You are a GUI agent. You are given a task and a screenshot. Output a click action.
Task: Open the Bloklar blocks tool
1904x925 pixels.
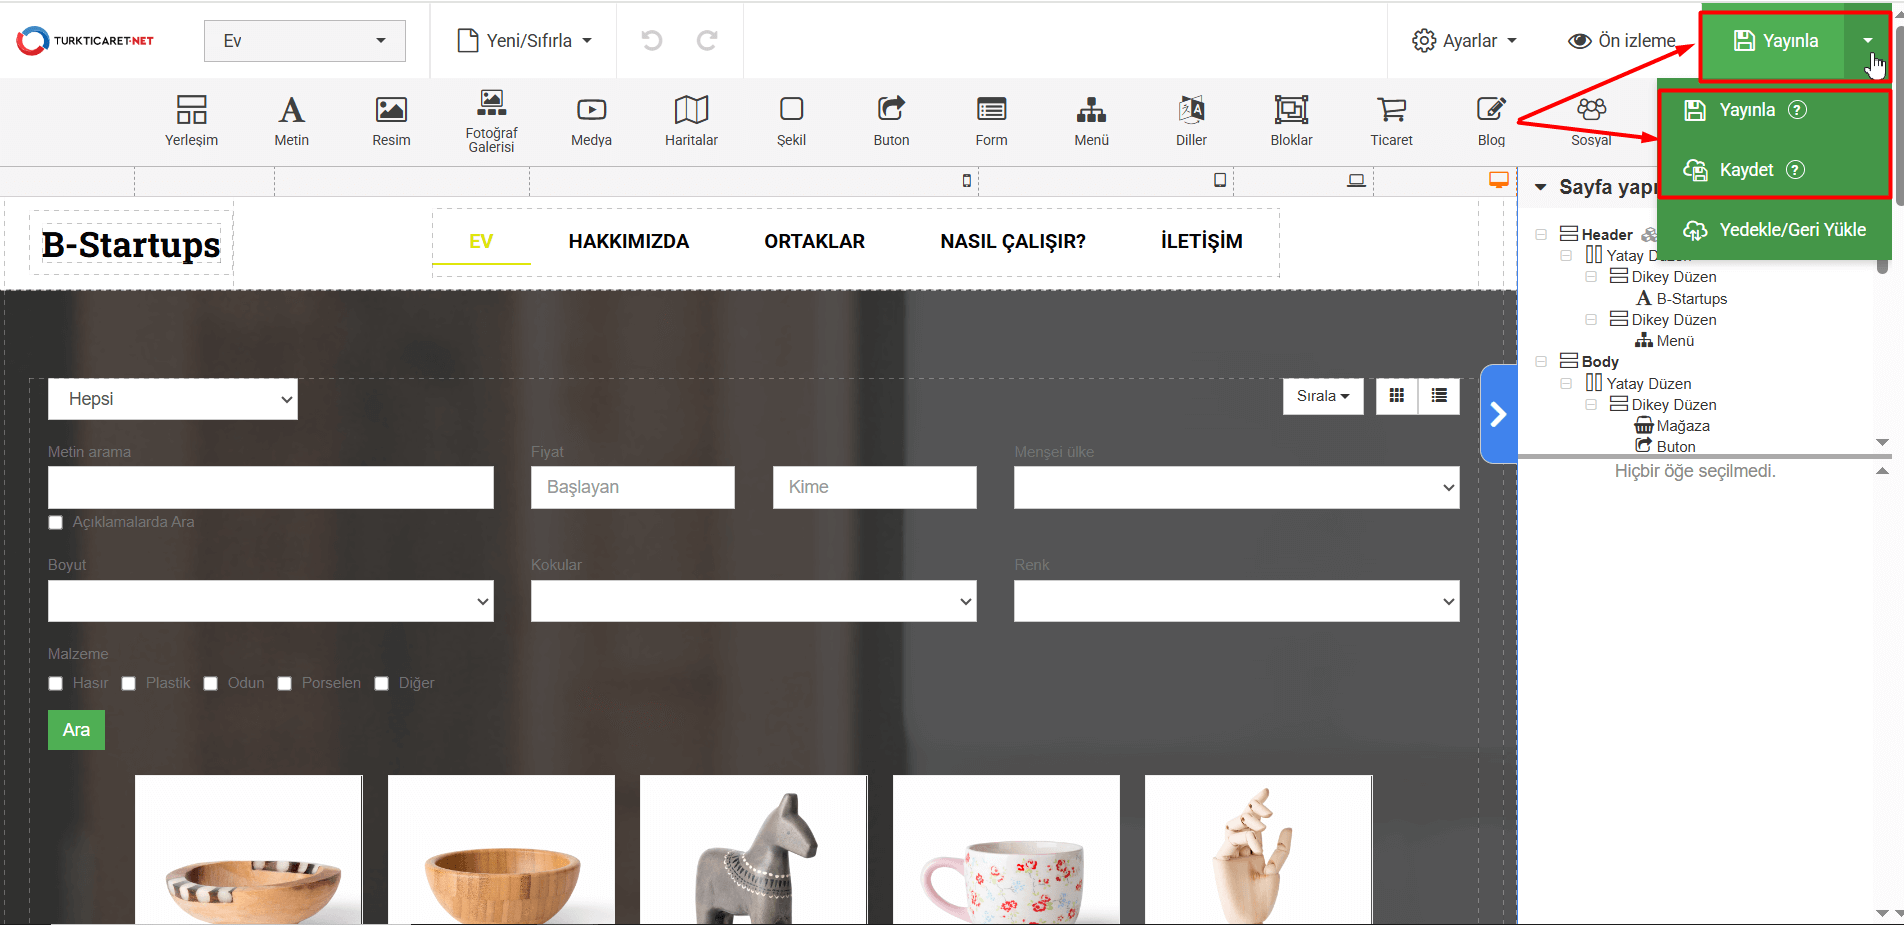click(1291, 120)
